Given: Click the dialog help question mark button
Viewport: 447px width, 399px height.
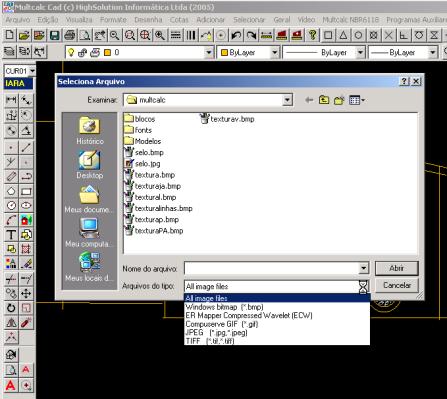Looking at the screenshot, I should [x=404, y=81].
